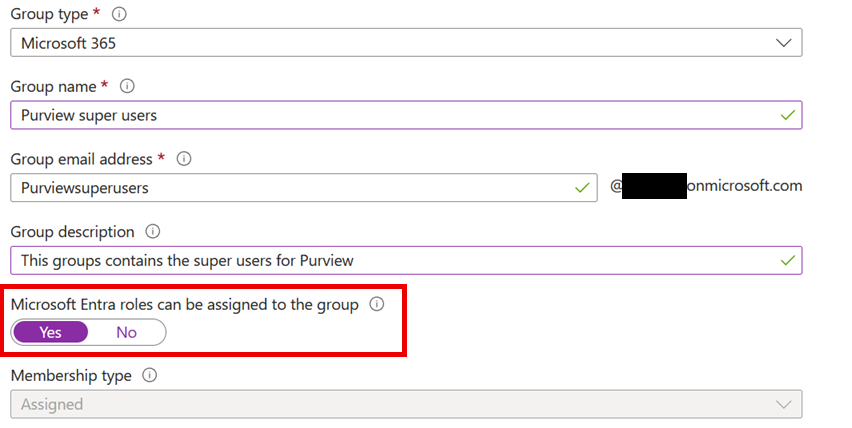Click the Group name field Purview super users
The image size is (852, 428).
coord(406,115)
